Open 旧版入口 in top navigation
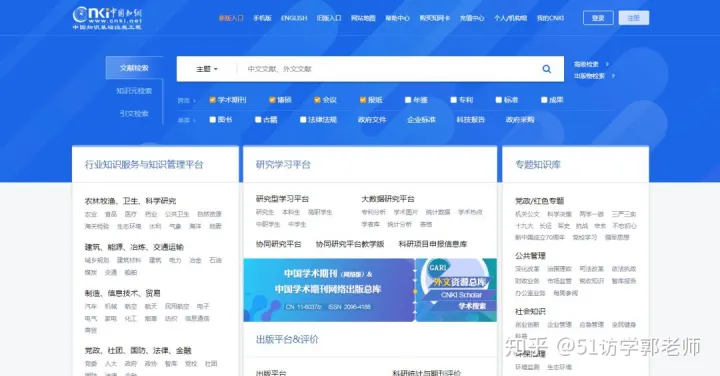Screen dimensions: 720x376 329,18
